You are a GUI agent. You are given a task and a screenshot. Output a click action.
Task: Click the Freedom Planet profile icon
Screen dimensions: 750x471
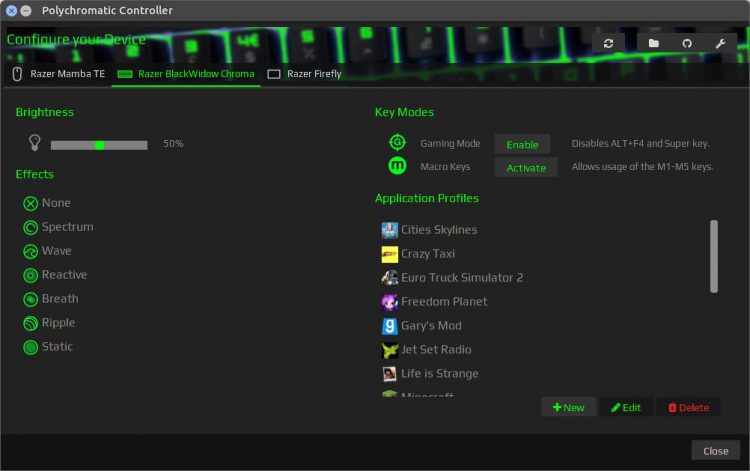389,302
